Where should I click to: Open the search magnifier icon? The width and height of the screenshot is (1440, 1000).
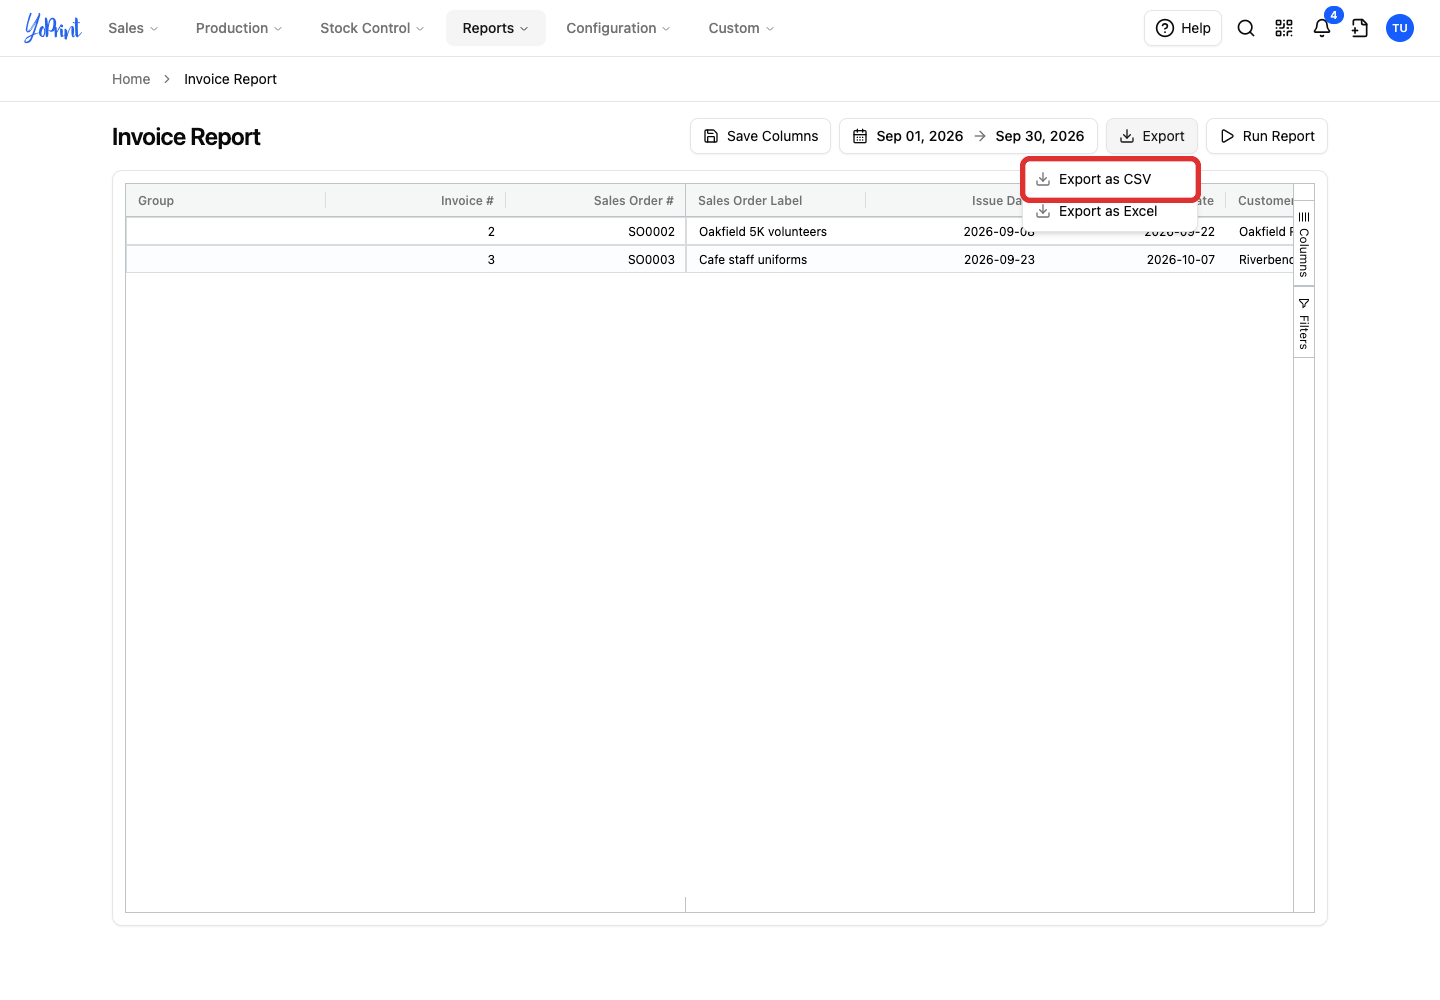1246,28
